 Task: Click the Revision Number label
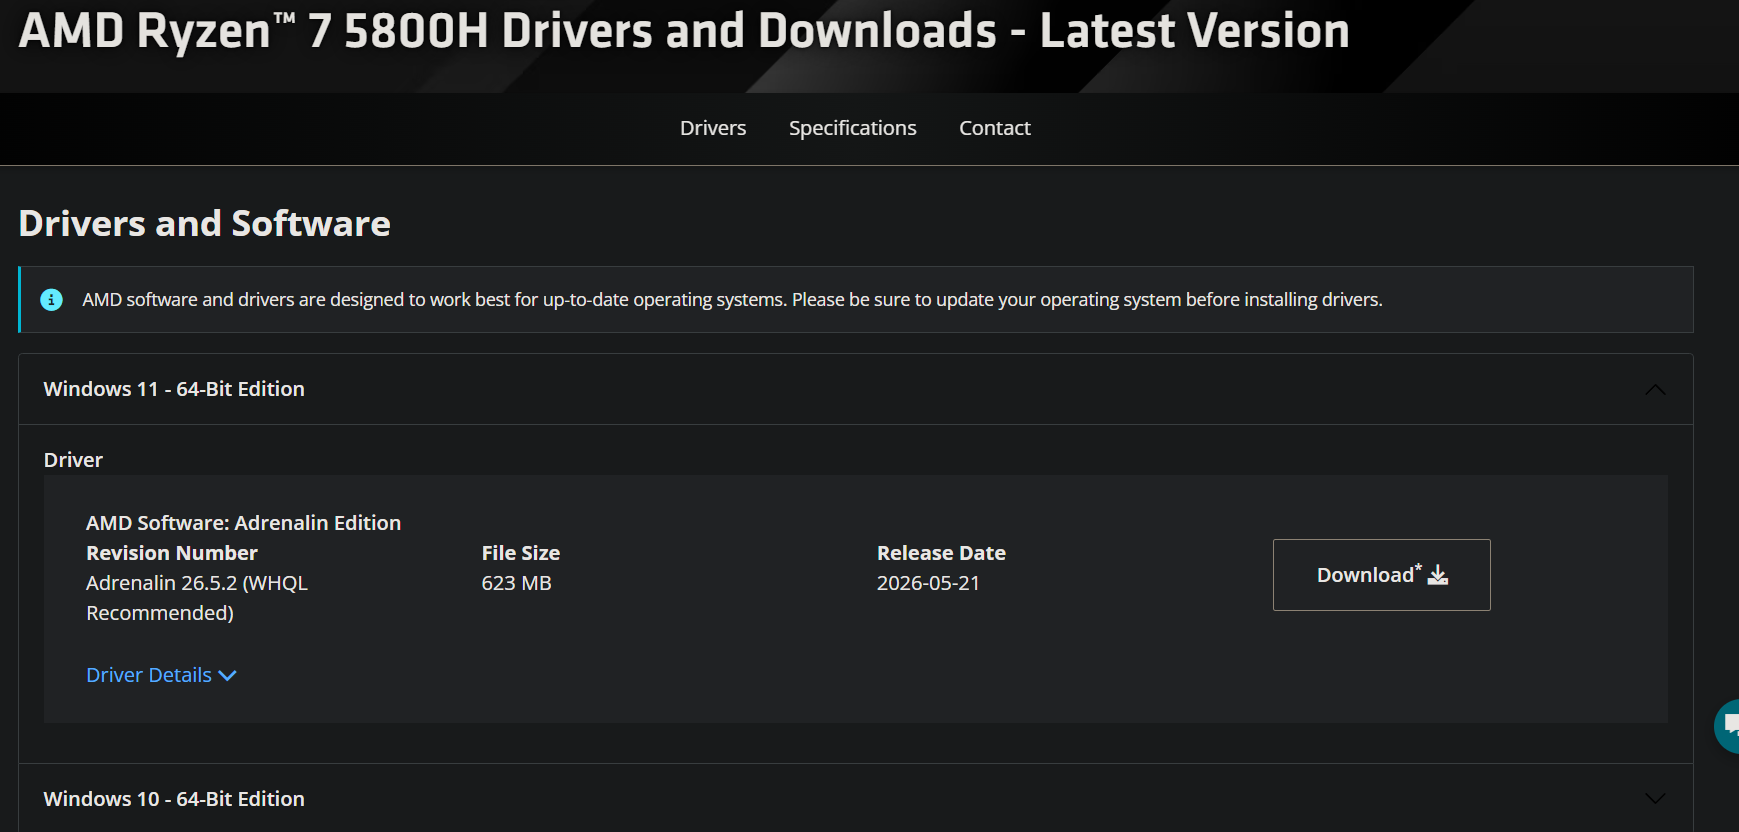pos(172,553)
